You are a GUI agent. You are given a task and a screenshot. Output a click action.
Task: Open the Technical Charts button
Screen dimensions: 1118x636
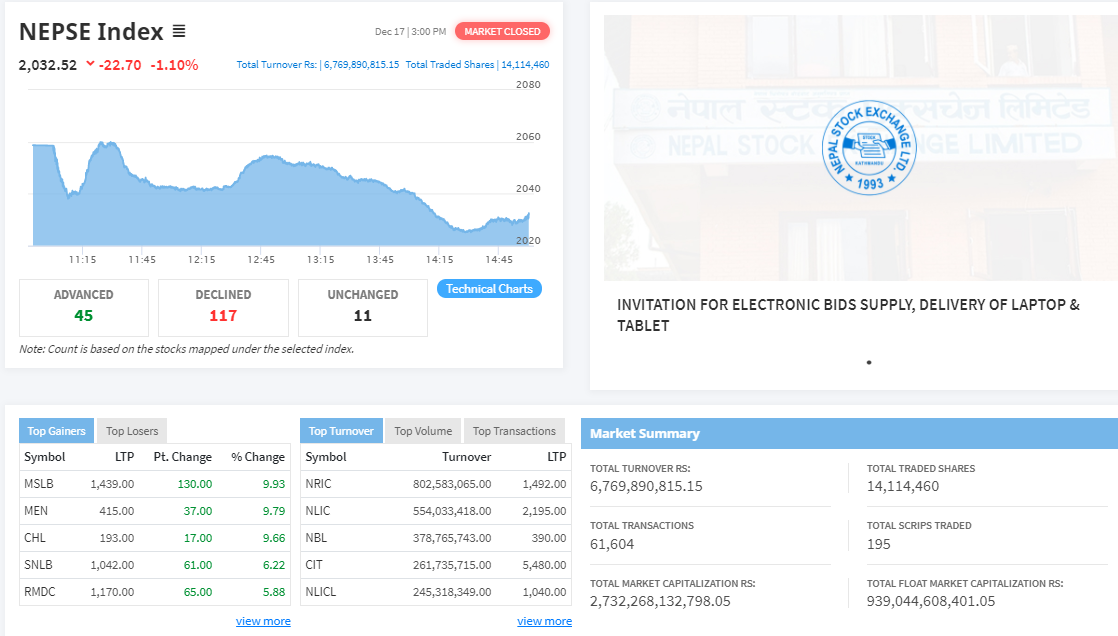489,289
